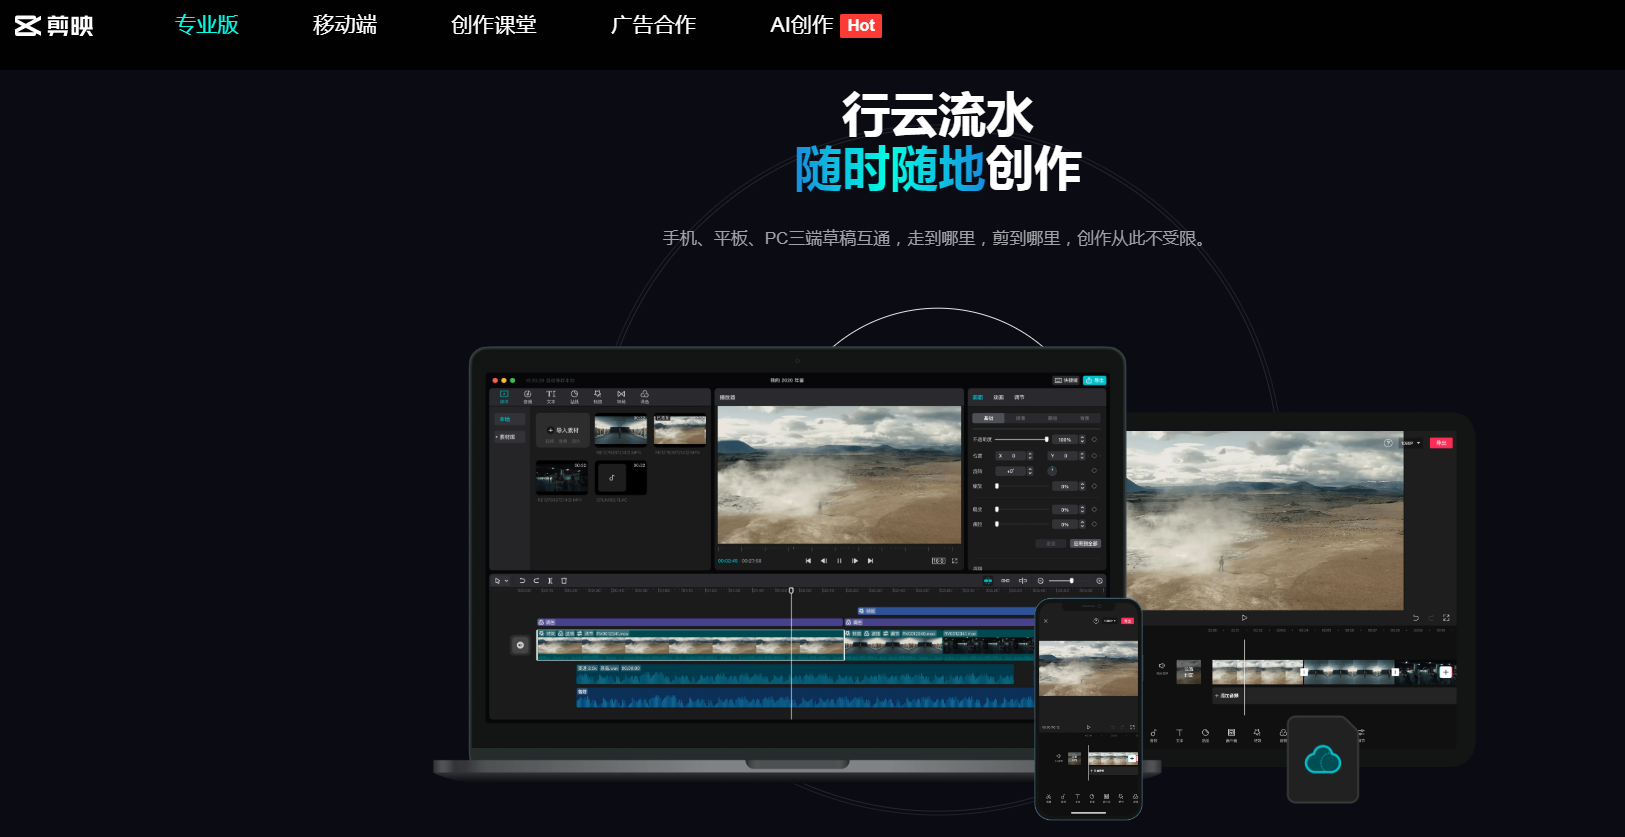Click the delete trash icon above timeline
1625x837 pixels.
tap(564, 581)
